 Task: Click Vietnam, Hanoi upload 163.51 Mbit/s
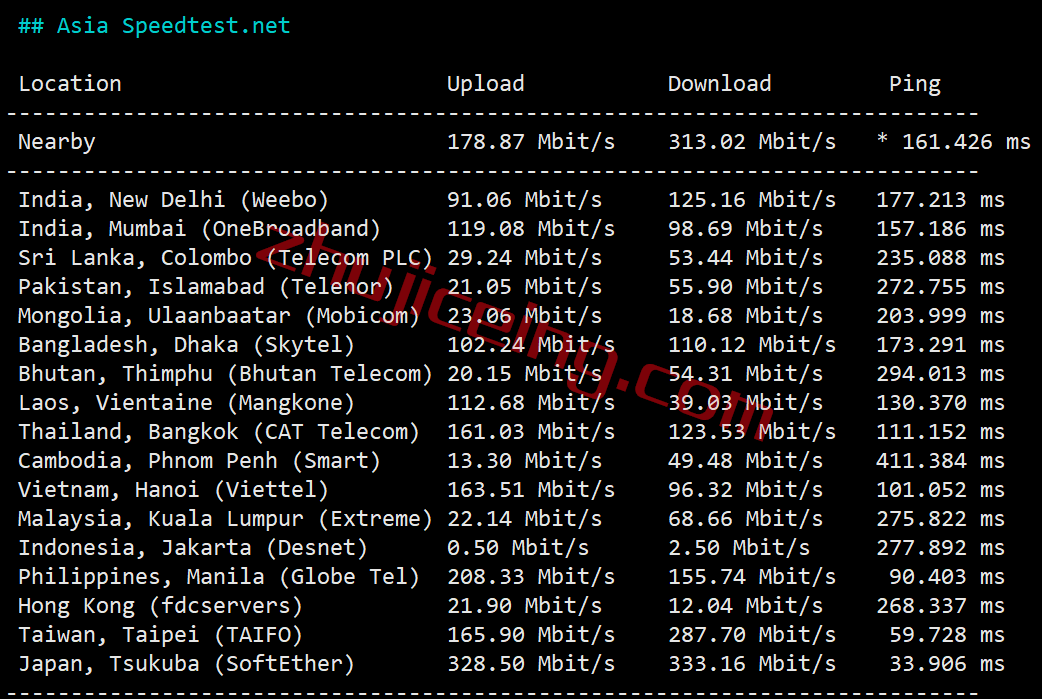531,490
